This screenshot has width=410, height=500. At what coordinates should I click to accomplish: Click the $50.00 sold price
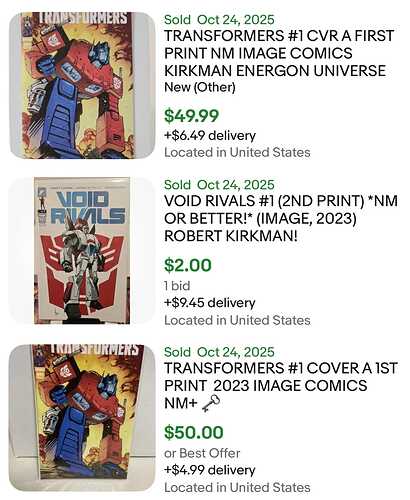pos(194,432)
